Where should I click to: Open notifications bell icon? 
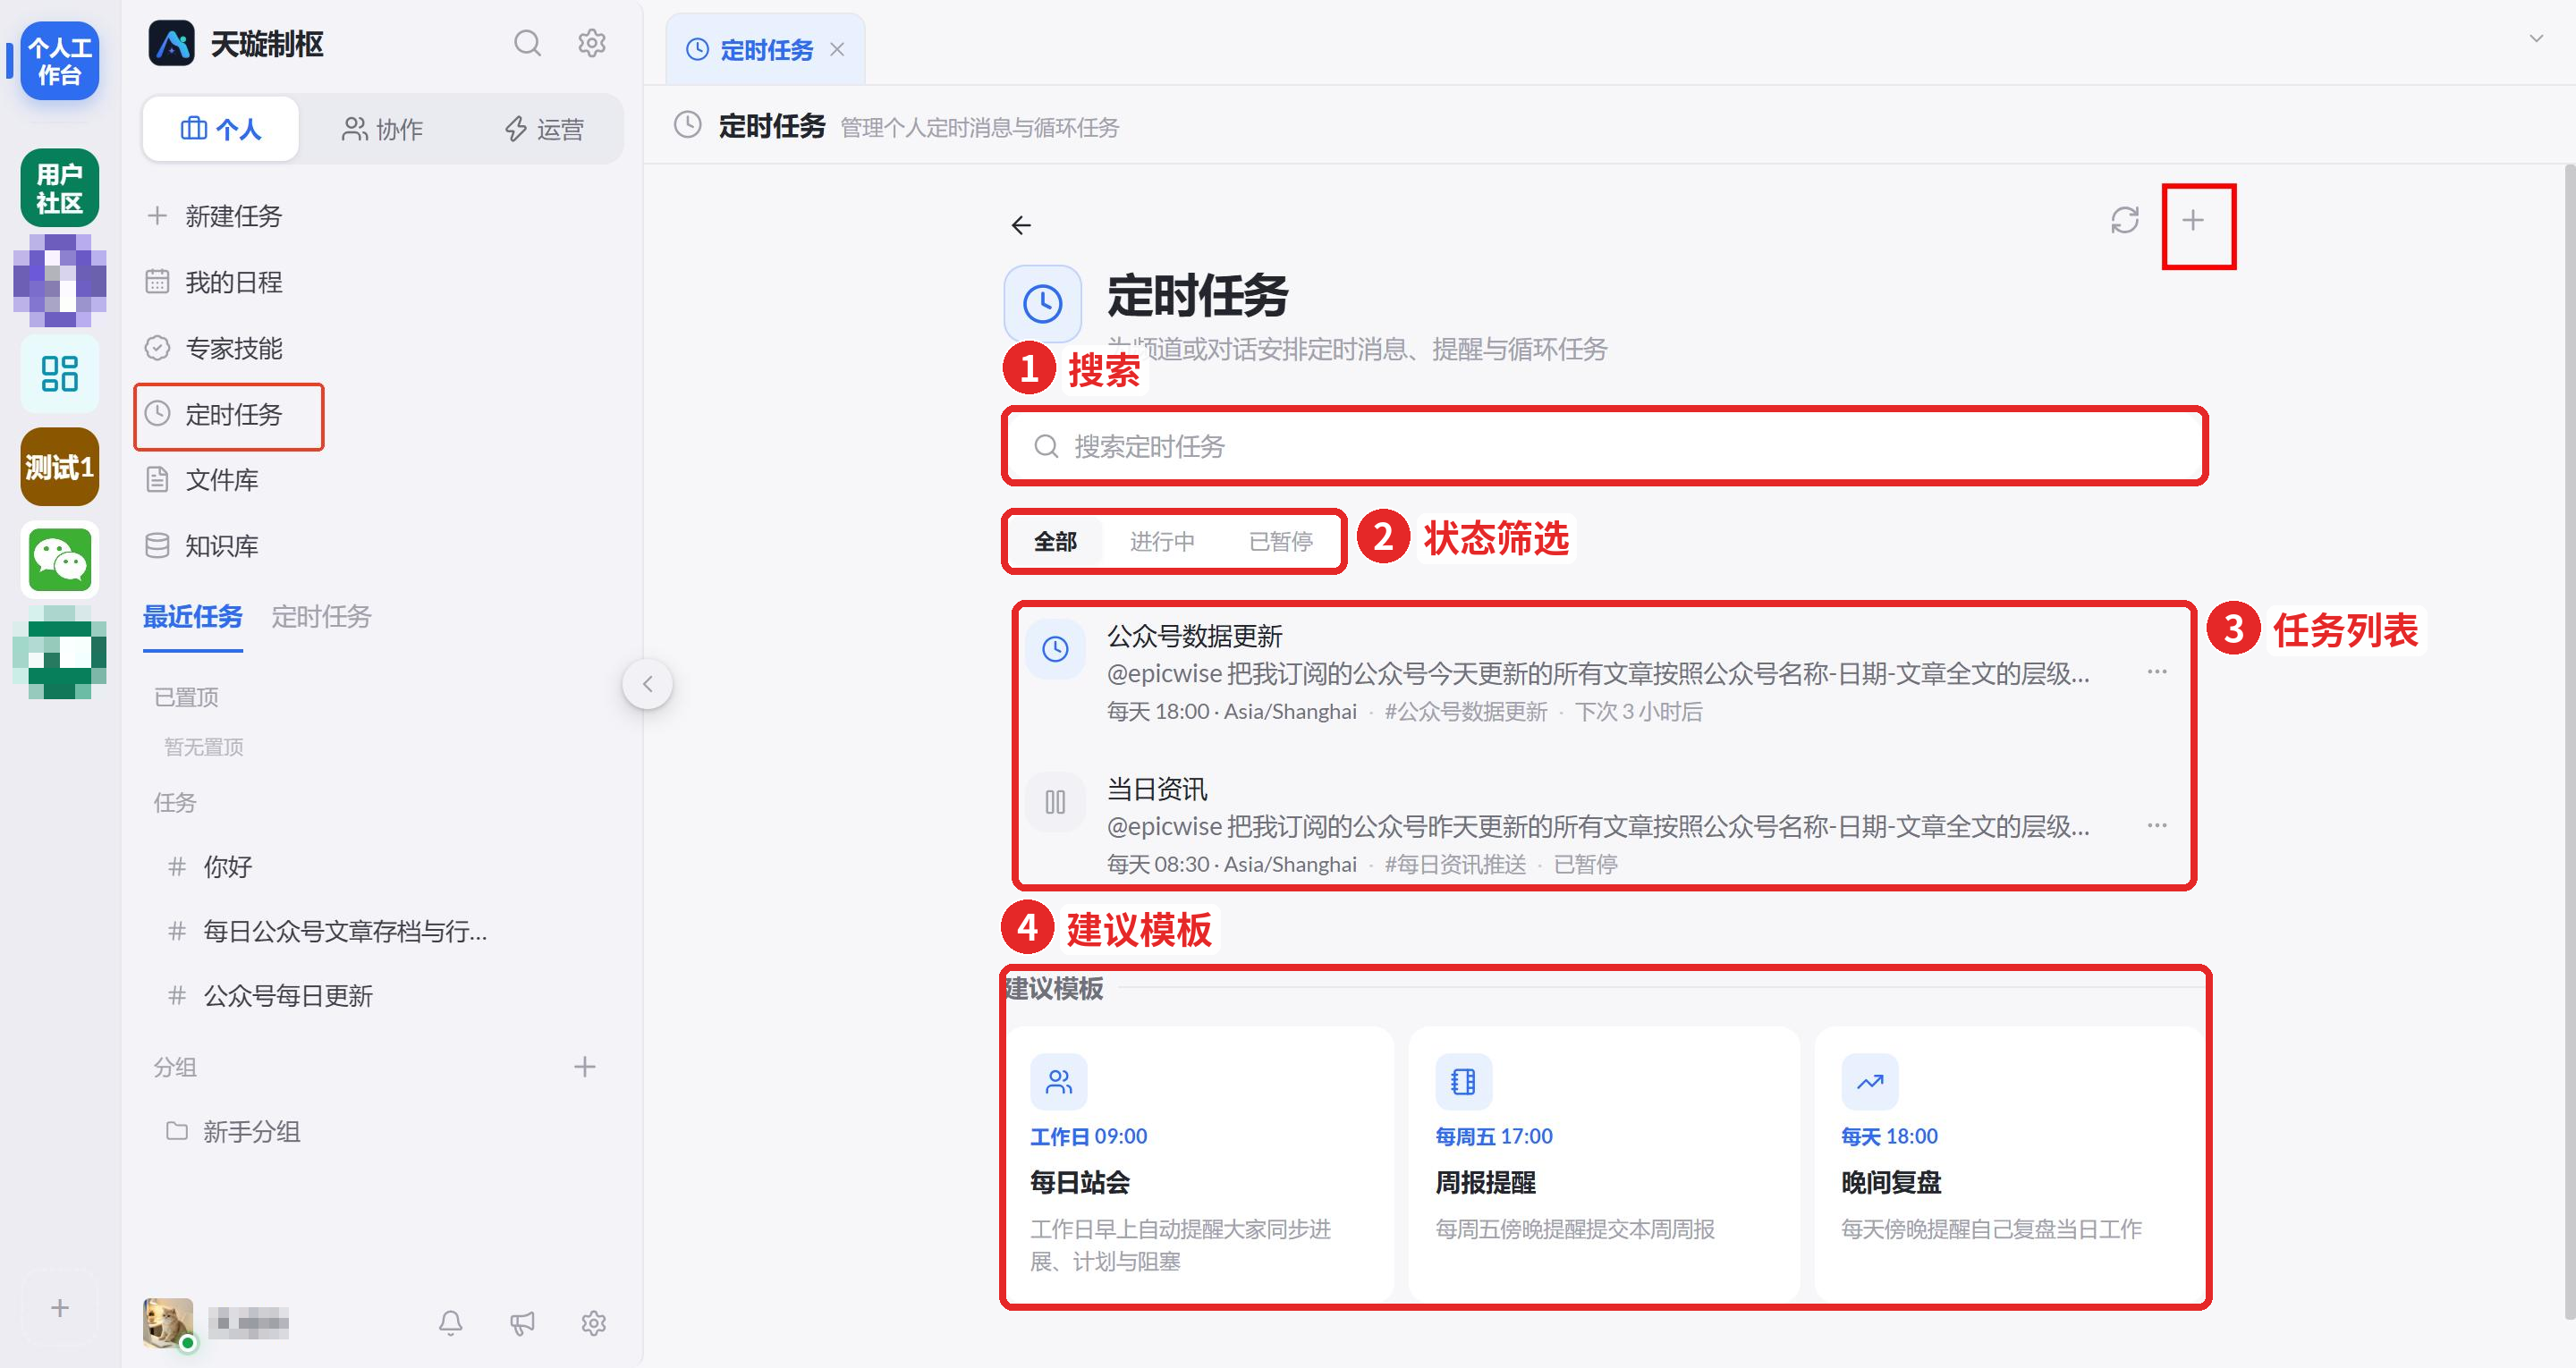click(x=451, y=1323)
